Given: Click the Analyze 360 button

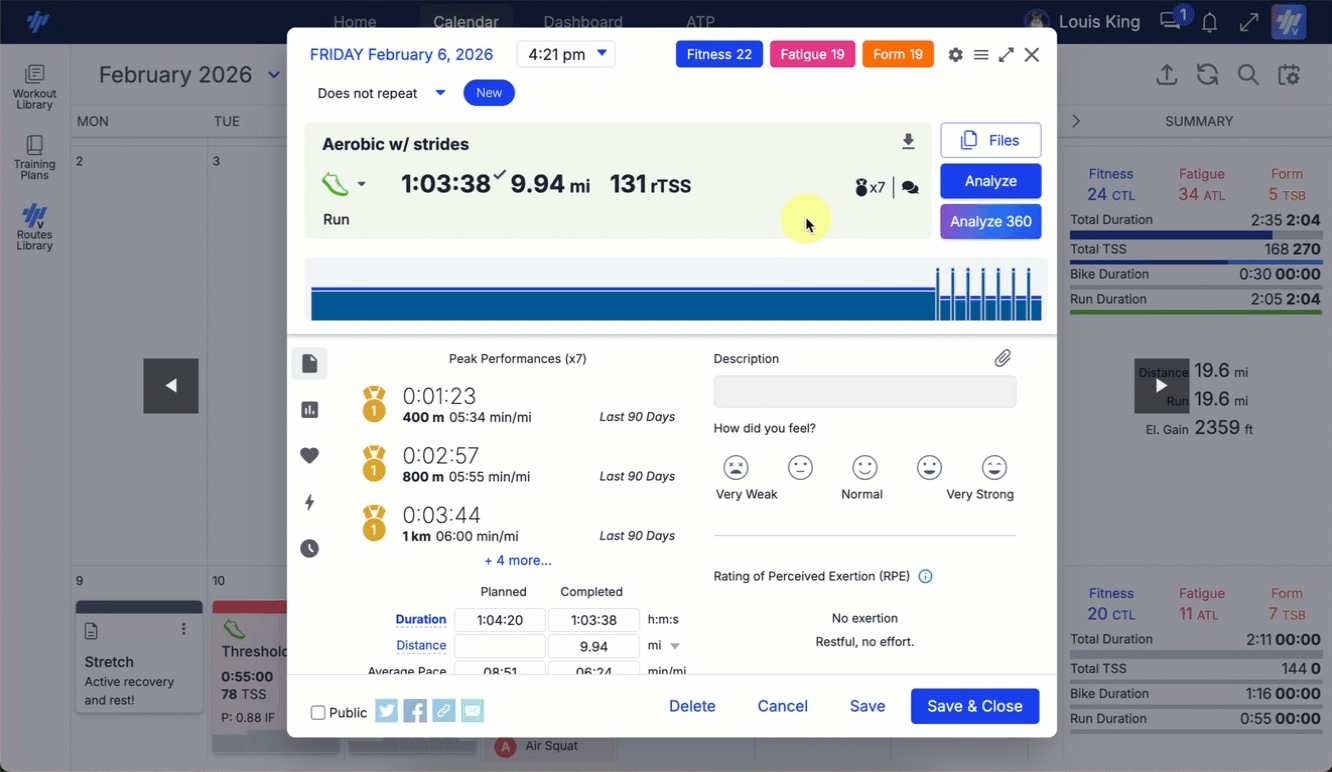Looking at the screenshot, I should point(990,221).
